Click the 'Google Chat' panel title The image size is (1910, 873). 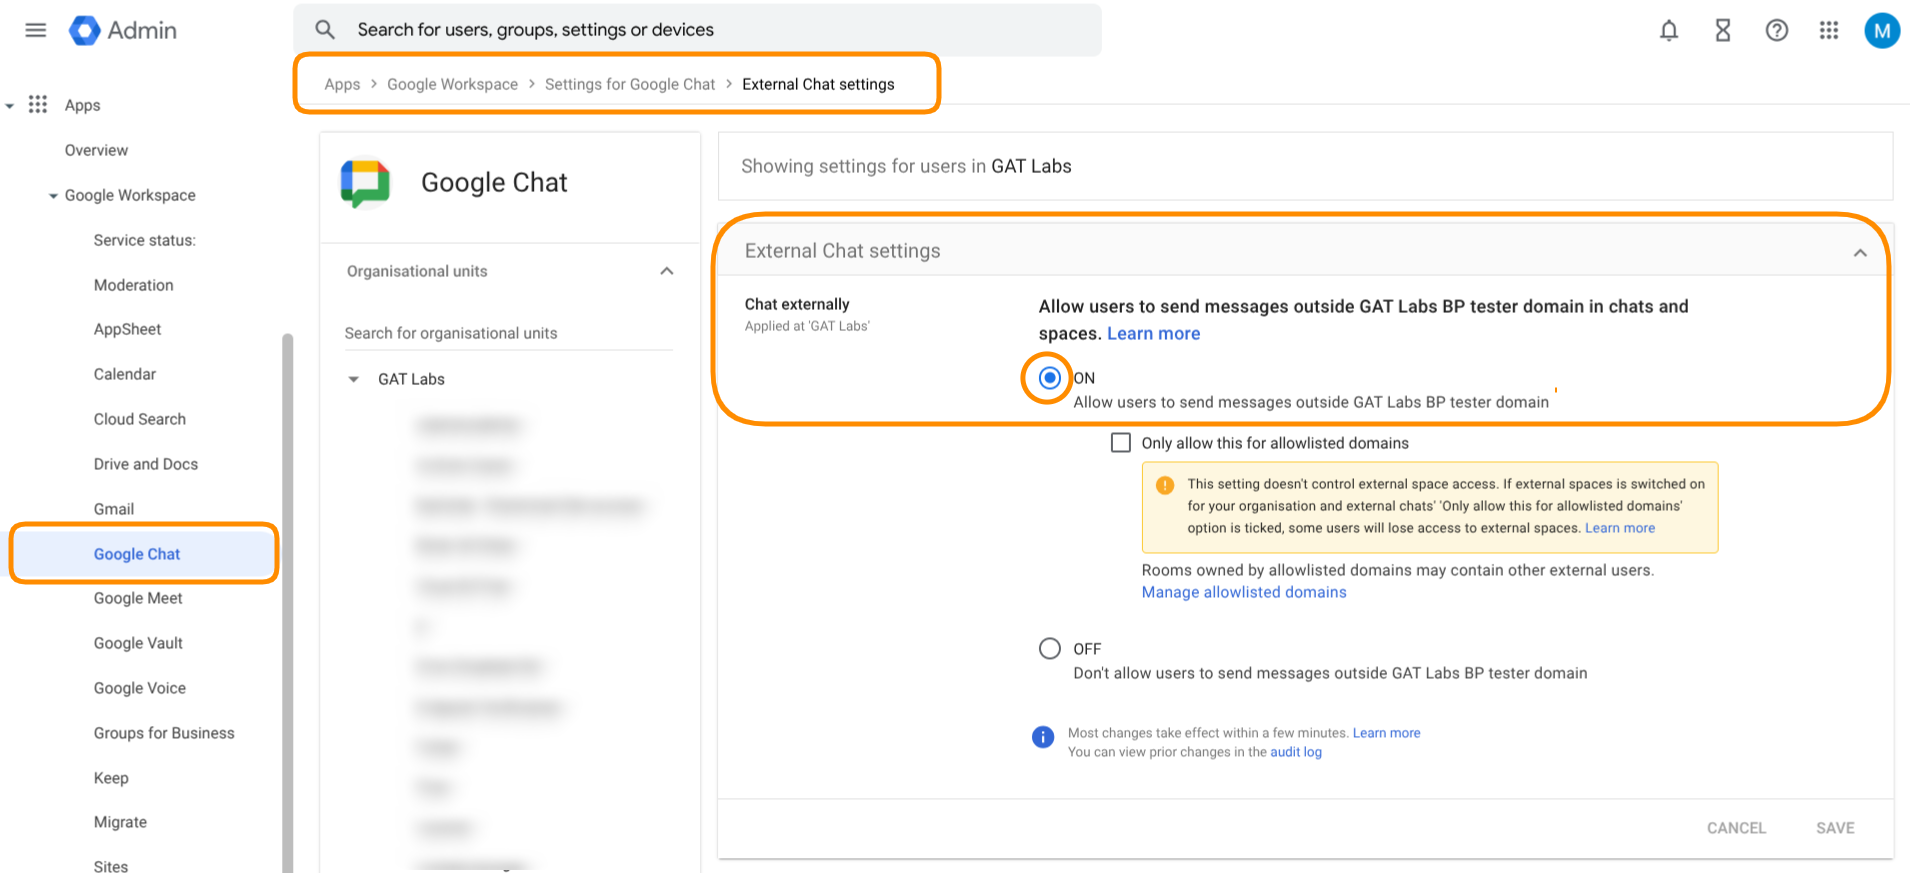coord(494,182)
